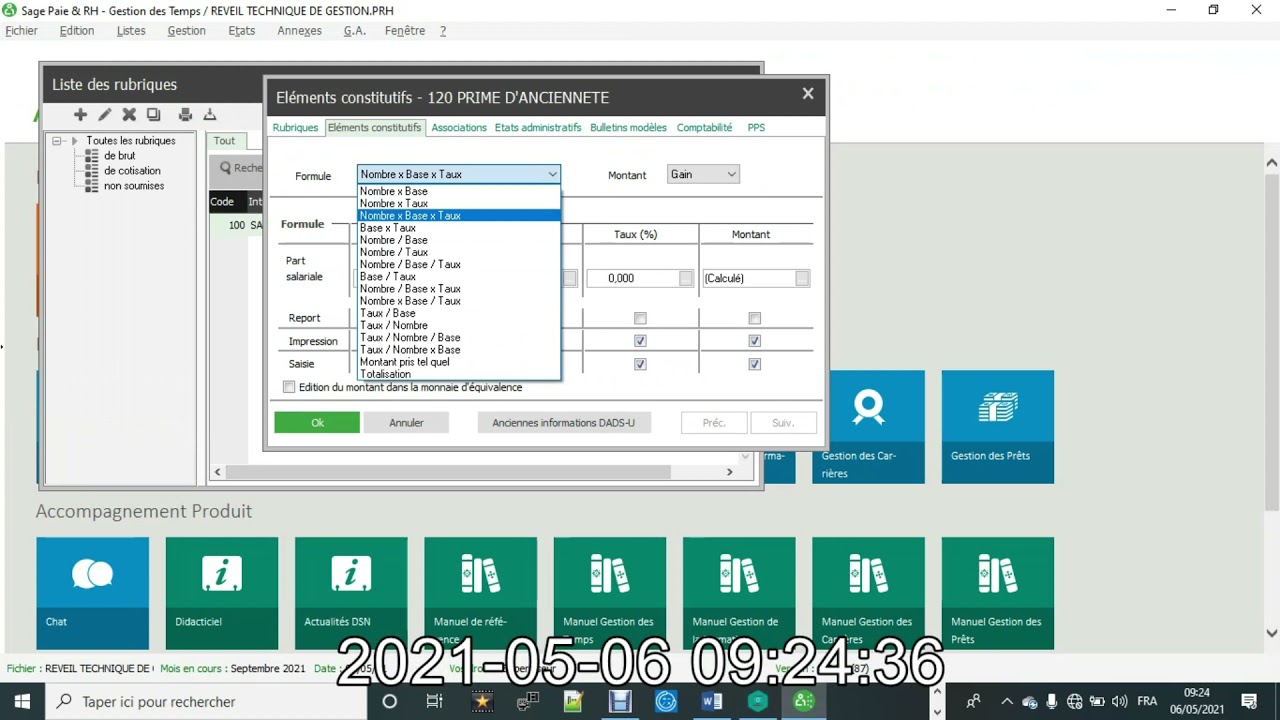1280x720 pixels.
Task: Uncheck Impression for the Taux (%) column
Action: point(640,341)
